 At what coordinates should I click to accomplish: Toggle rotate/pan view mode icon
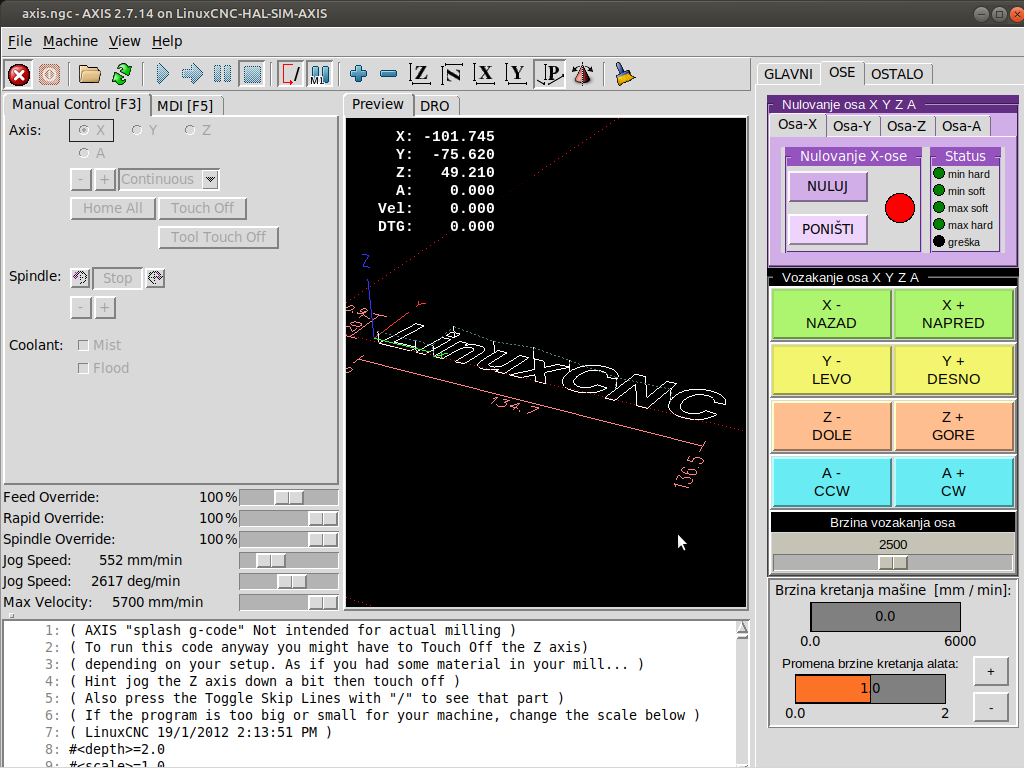tap(583, 74)
